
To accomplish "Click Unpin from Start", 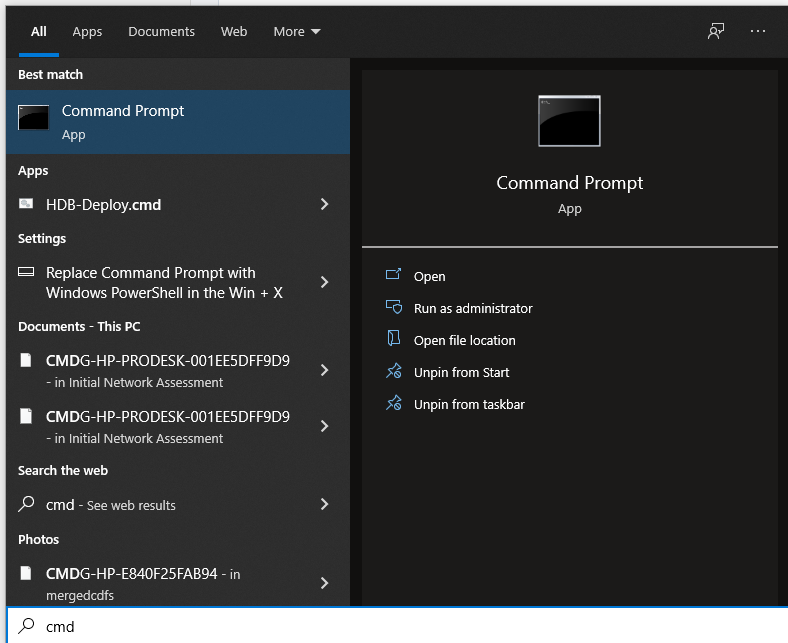I will [461, 373].
